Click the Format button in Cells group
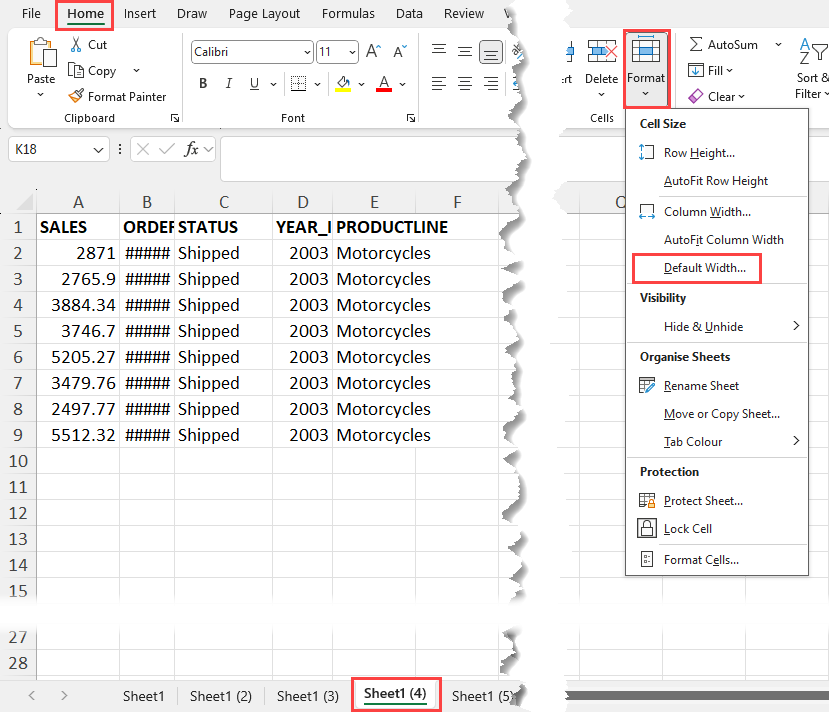Screen dimensions: 829x712 (x=646, y=66)
